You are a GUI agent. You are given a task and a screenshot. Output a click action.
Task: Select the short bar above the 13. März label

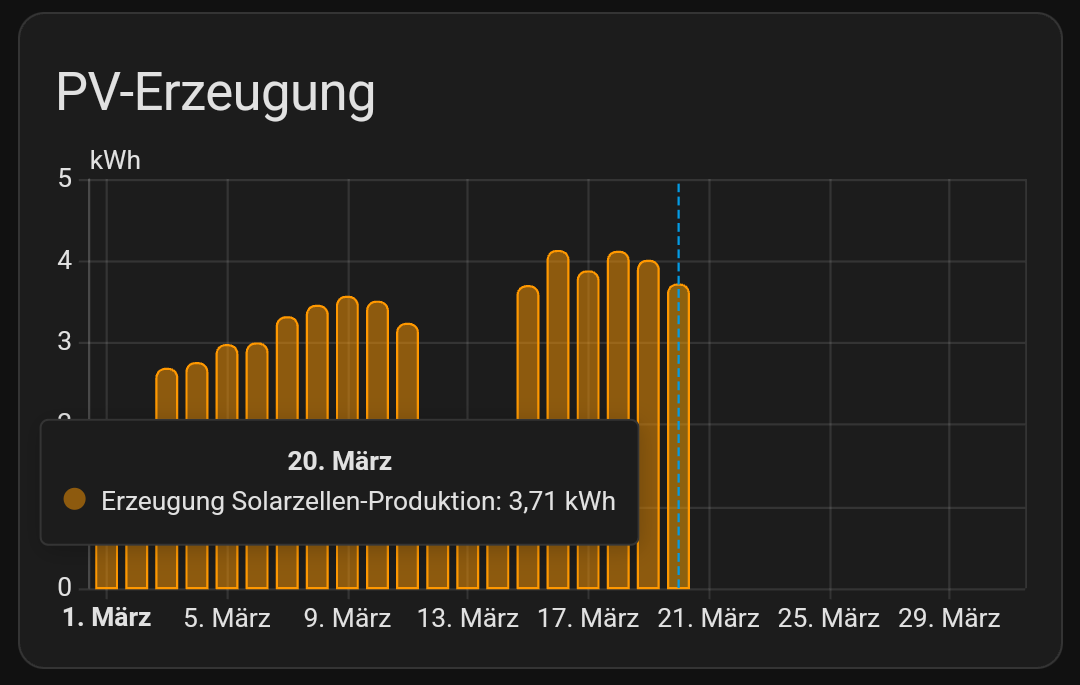468,566
